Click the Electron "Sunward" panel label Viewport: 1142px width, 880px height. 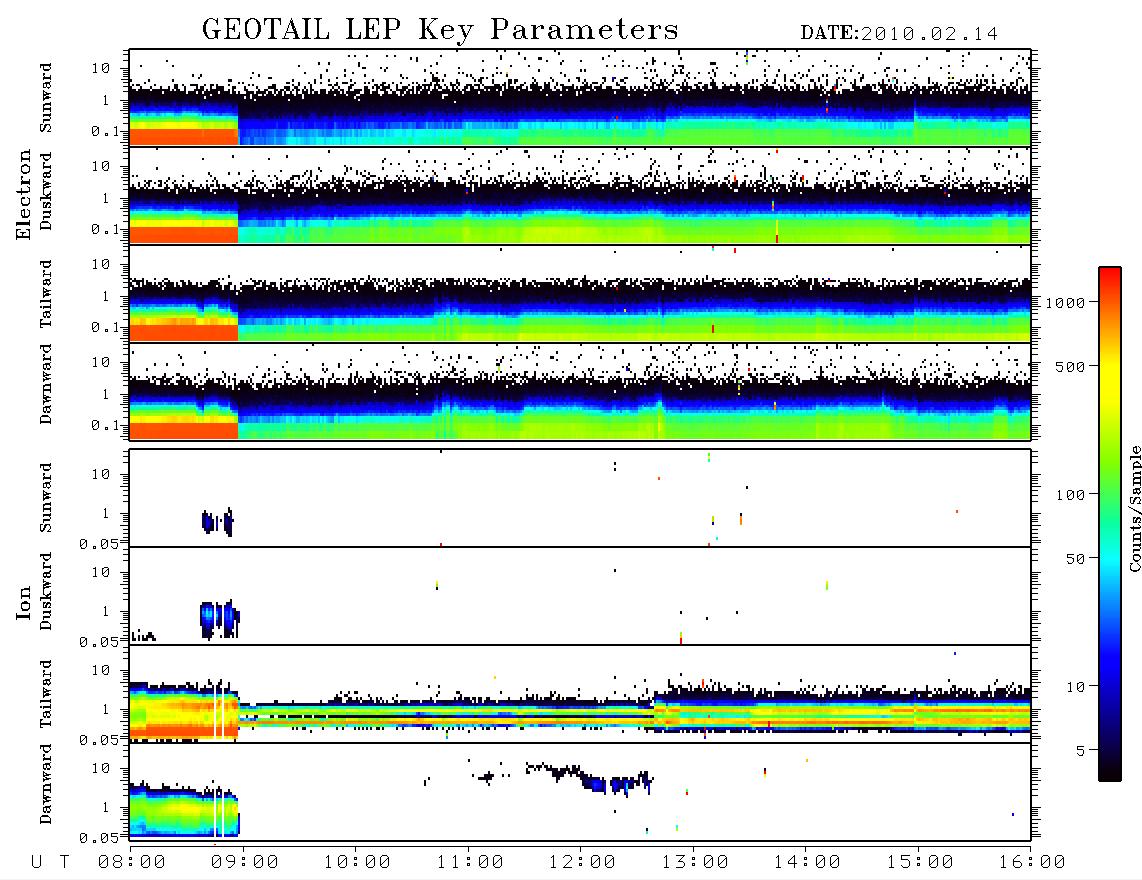tap(46, 98)
